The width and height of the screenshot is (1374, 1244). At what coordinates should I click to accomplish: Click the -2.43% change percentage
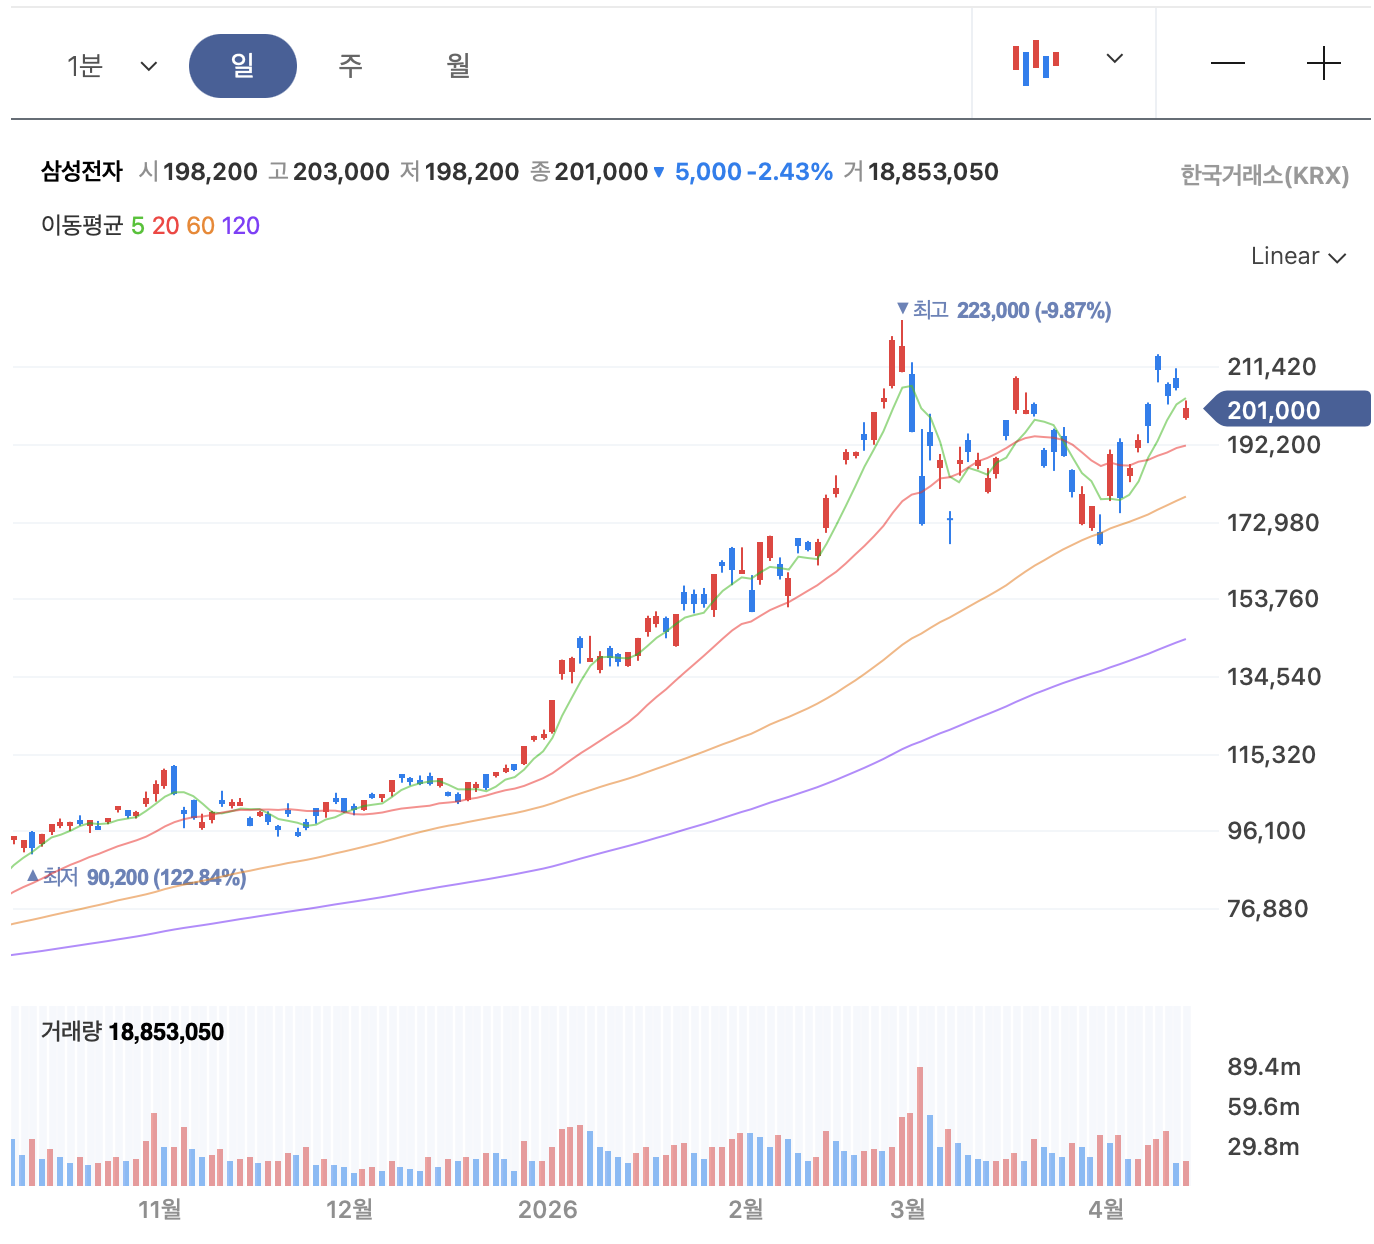pos(790,172)
